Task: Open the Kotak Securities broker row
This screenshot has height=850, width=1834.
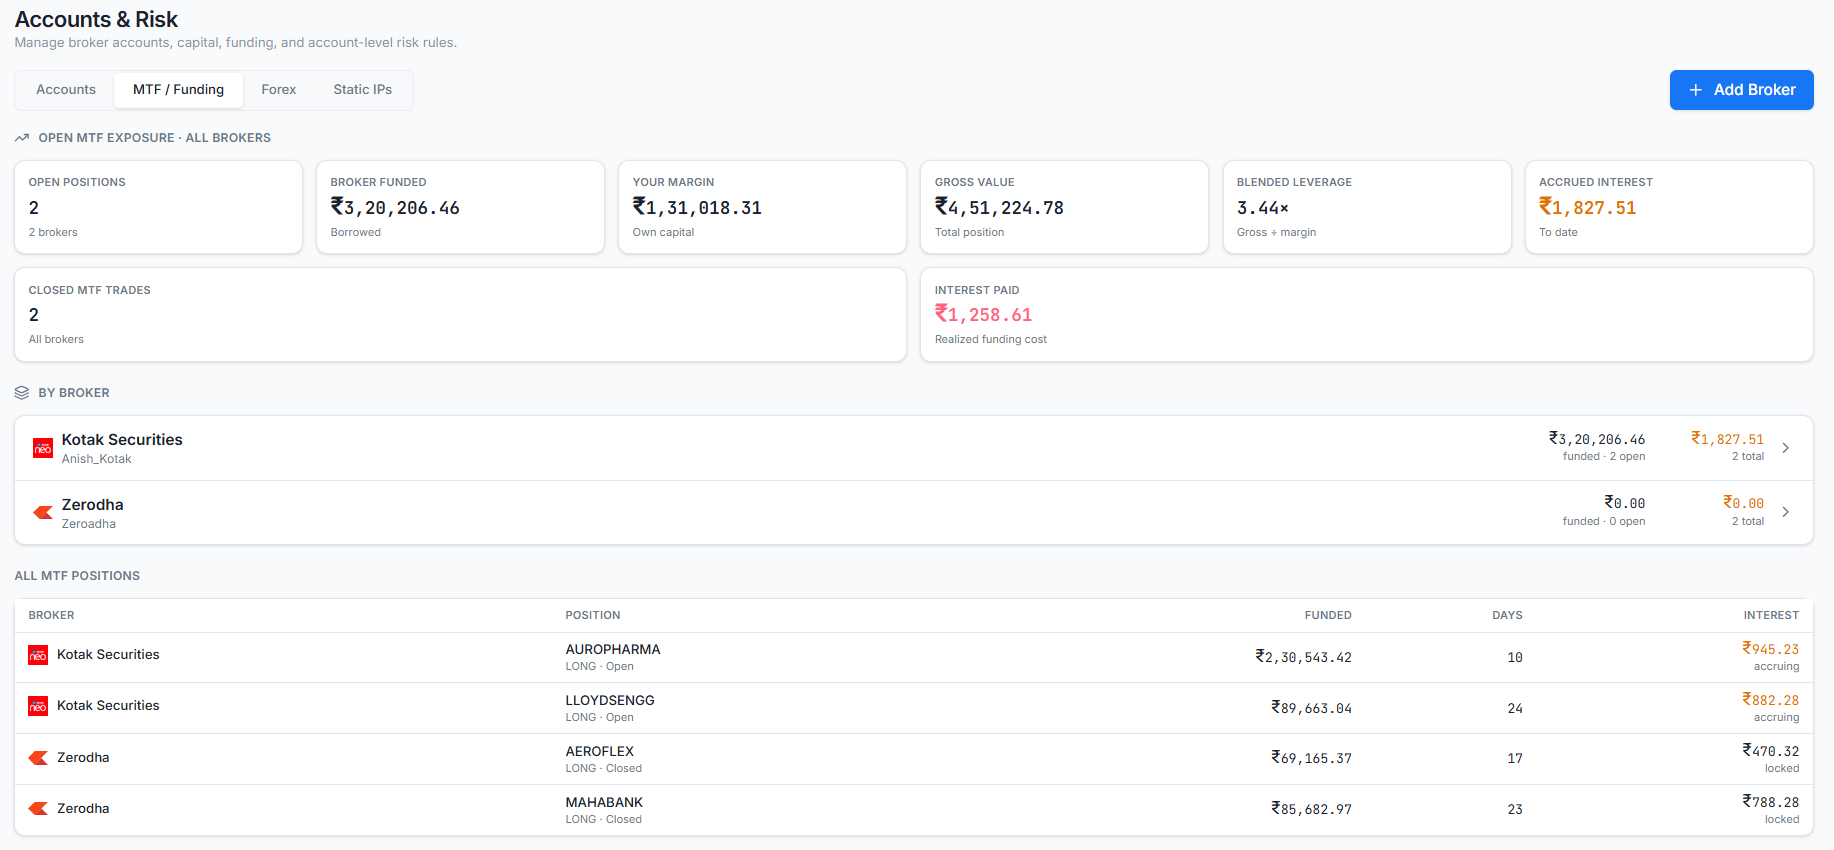Action: (x=914, y=448)
